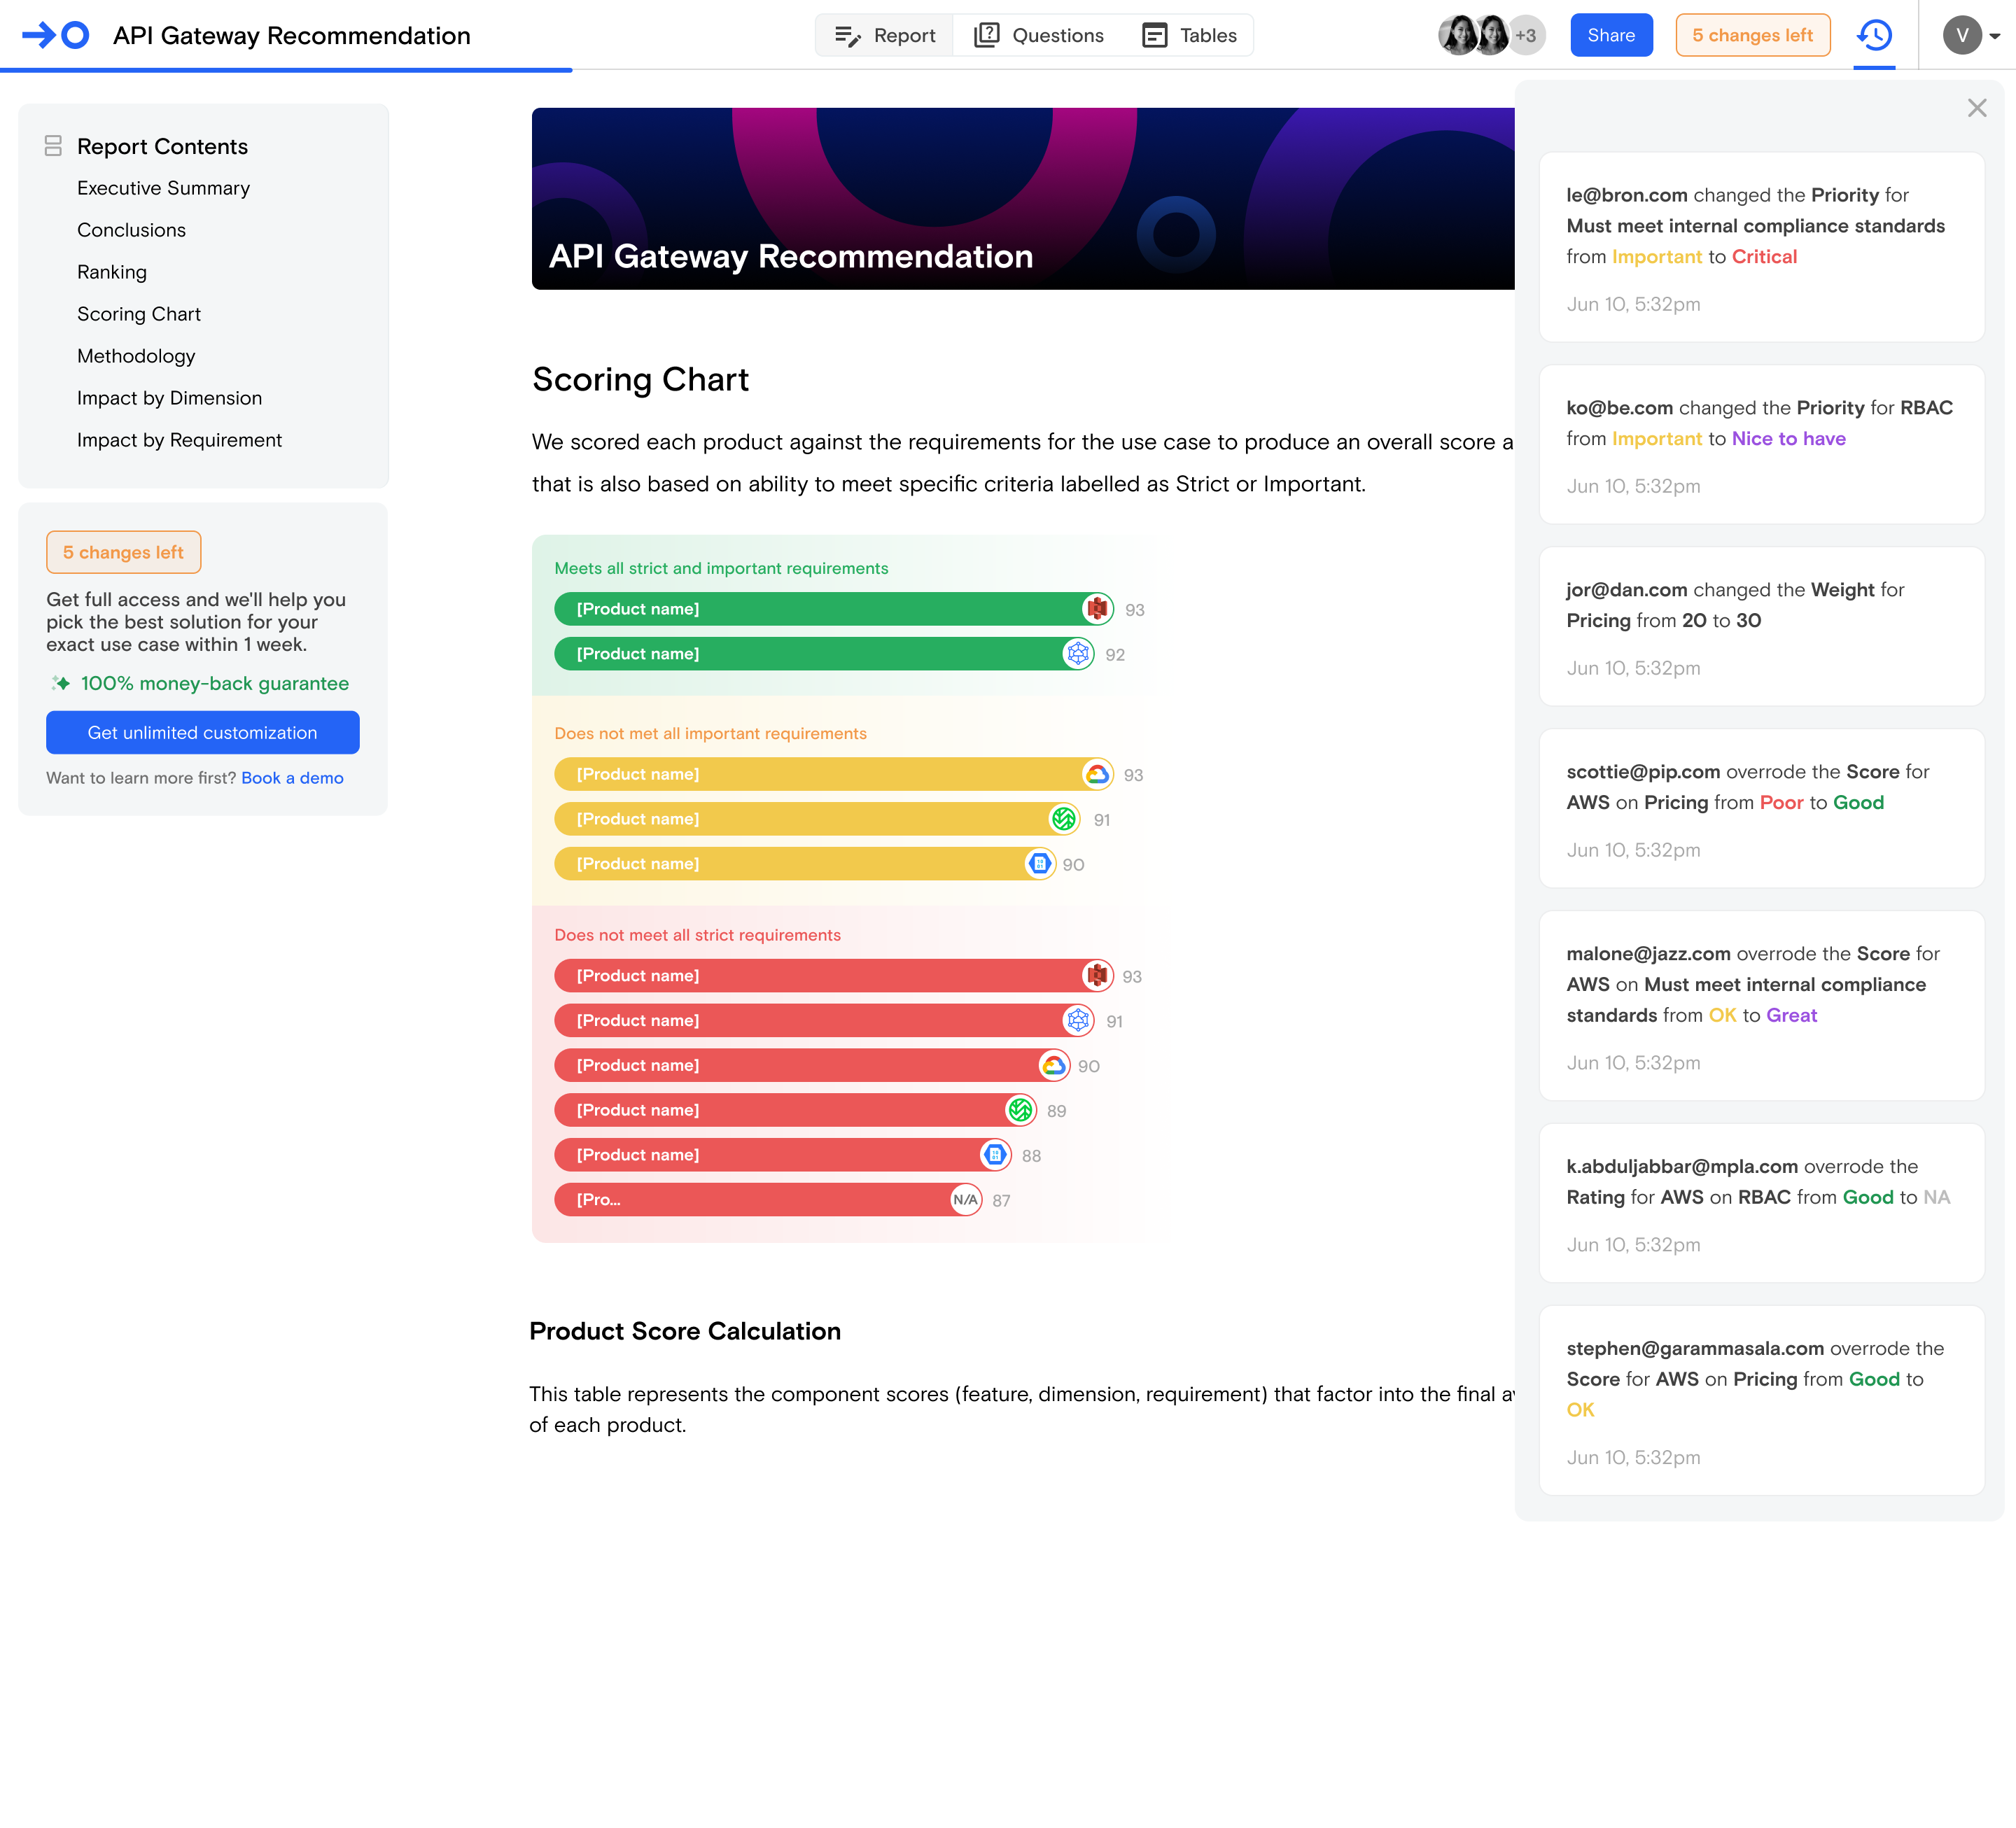
Task: Click the sparkle icon beside money-back guarantee
Action: click(x=61, y=683)
